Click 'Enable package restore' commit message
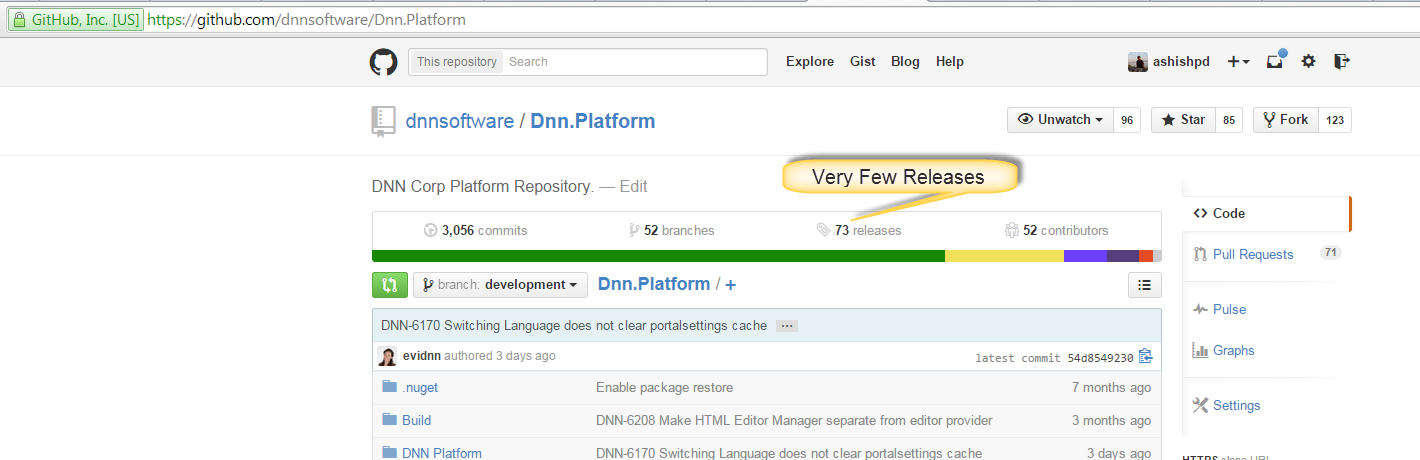The image size is (1420, 460). coord(664,387)
